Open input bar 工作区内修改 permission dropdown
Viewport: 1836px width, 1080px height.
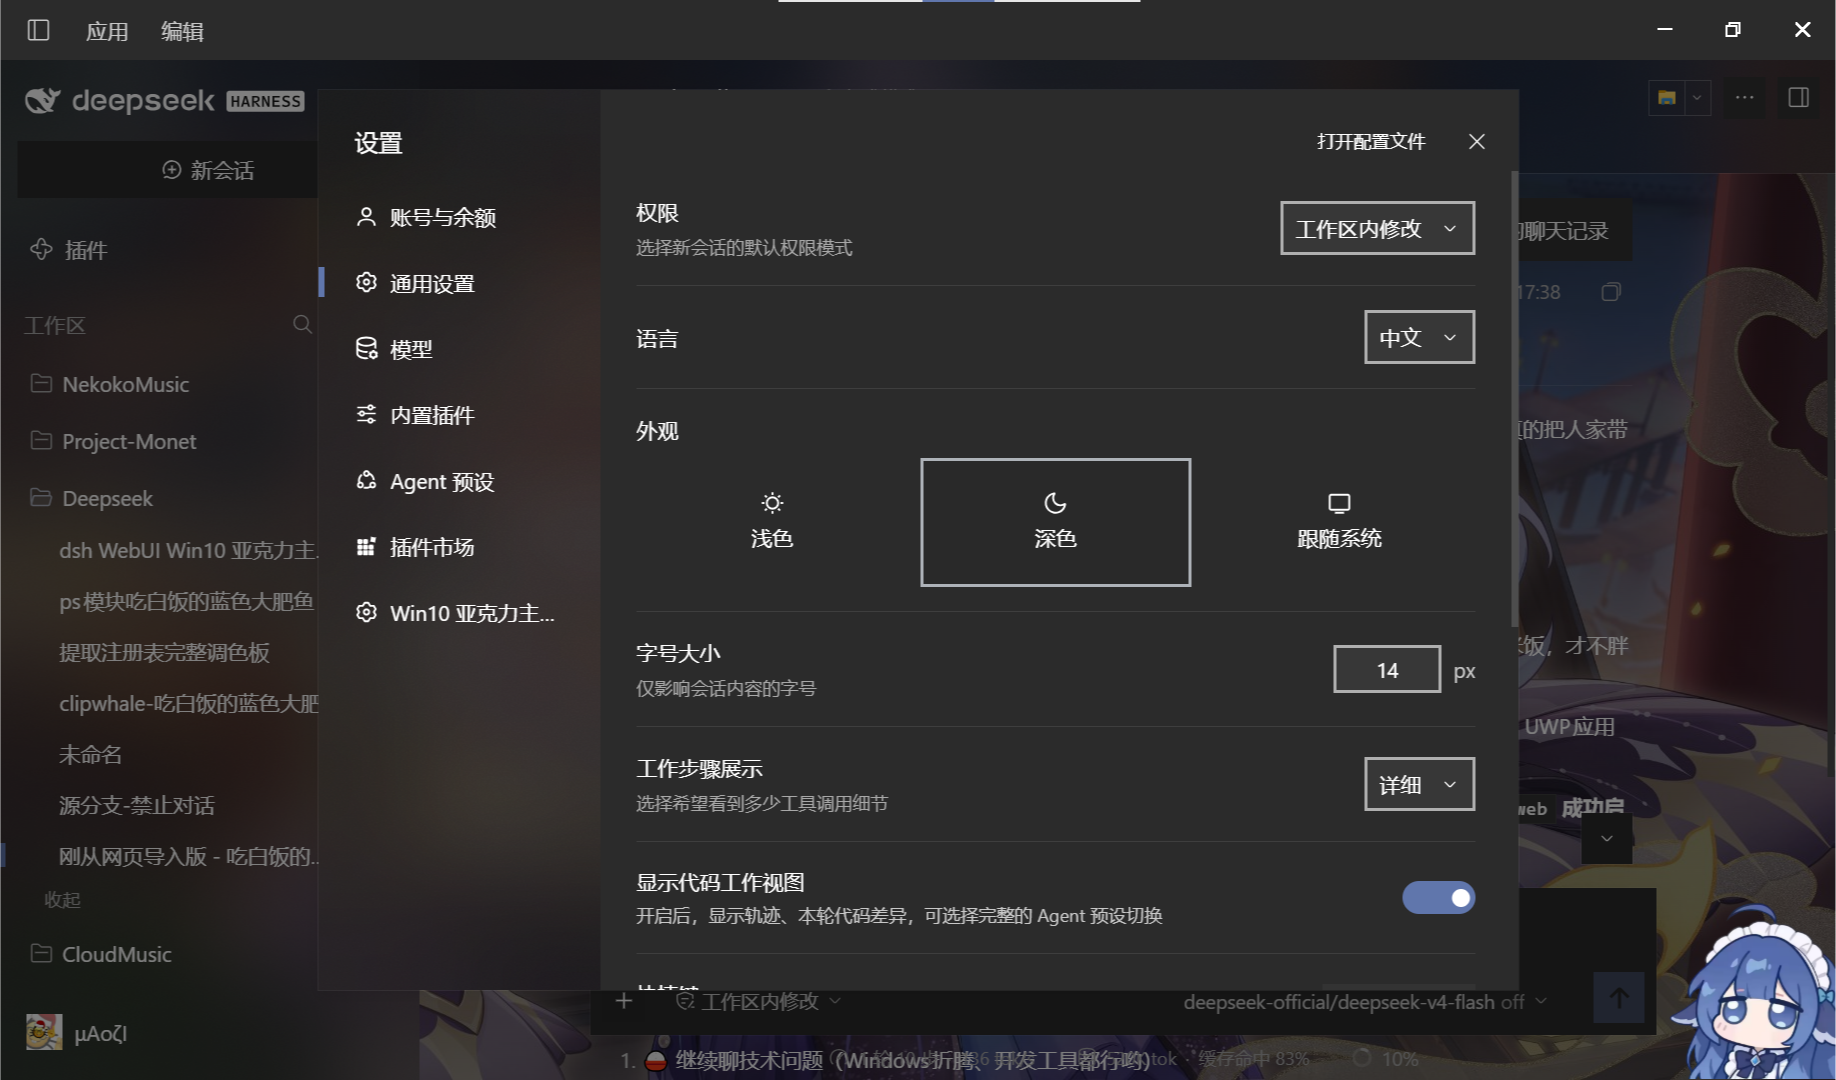(759, 1001)
